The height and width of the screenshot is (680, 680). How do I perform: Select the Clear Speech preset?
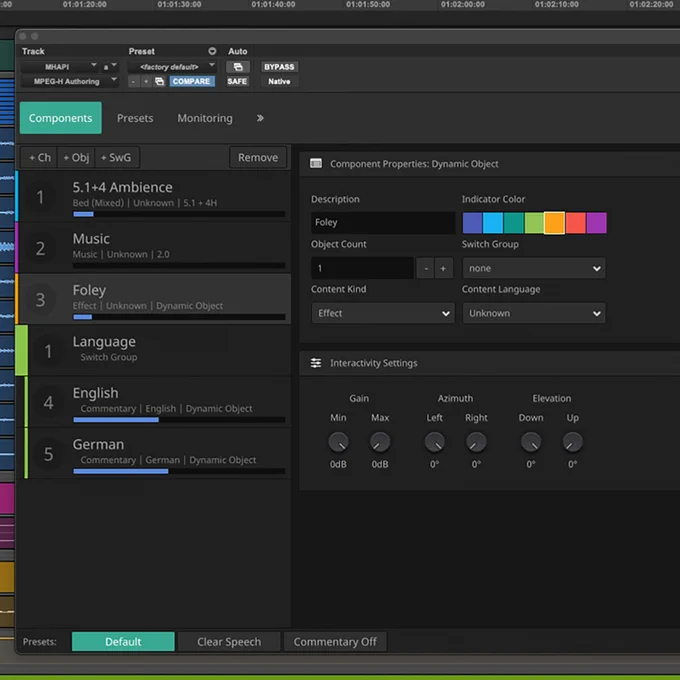[x=229, y=641]
